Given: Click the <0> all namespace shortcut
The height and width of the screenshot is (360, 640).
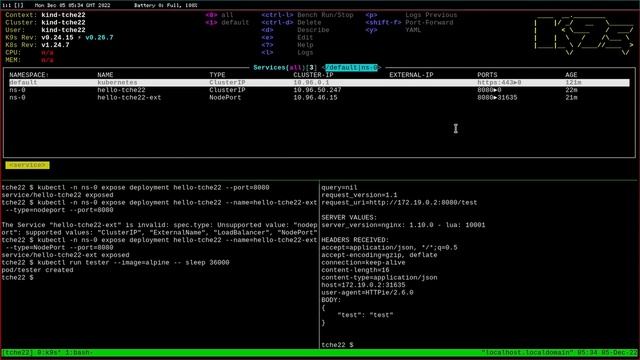Looking at the screenshot, I should pos(219,15).
